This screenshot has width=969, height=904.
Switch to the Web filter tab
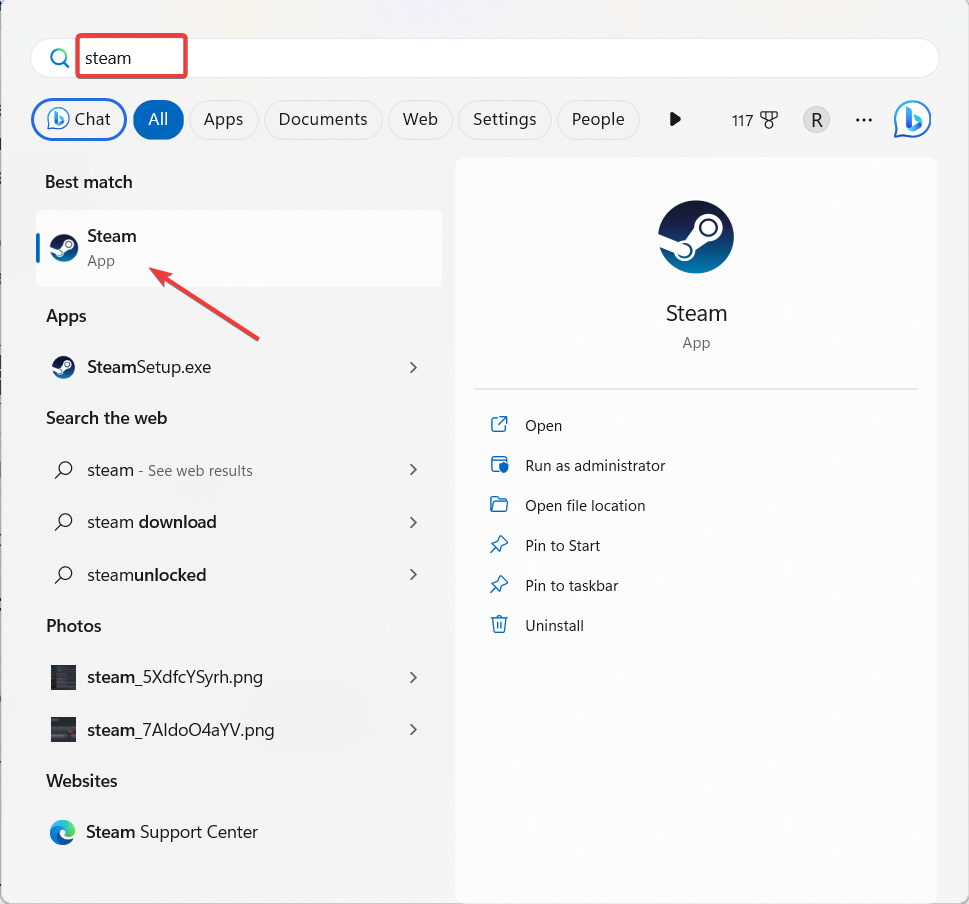[420, 119]
